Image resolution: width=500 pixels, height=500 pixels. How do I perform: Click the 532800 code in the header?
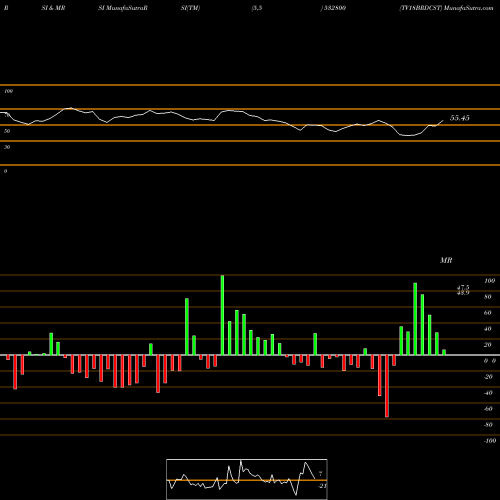(334, 8)
